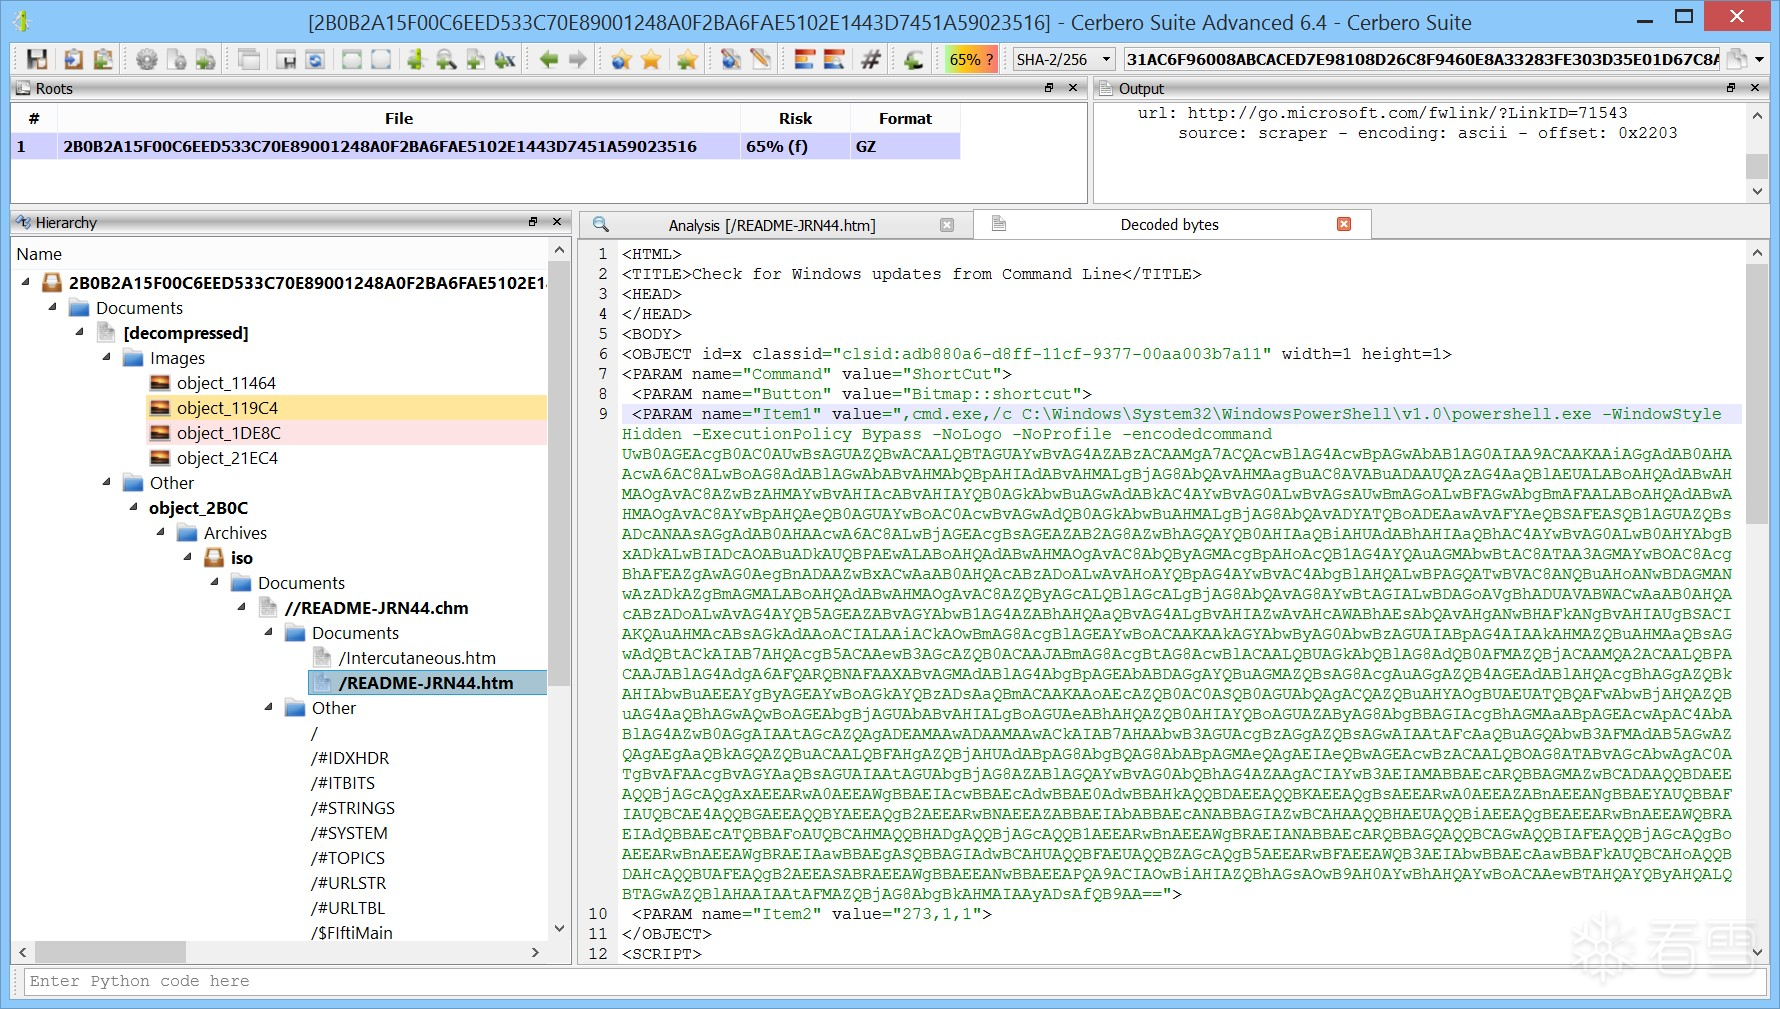Click the copy hash icon beside hash field
The height and width of the screenshot is (1009, 1780).
[x=1738, y=60]
